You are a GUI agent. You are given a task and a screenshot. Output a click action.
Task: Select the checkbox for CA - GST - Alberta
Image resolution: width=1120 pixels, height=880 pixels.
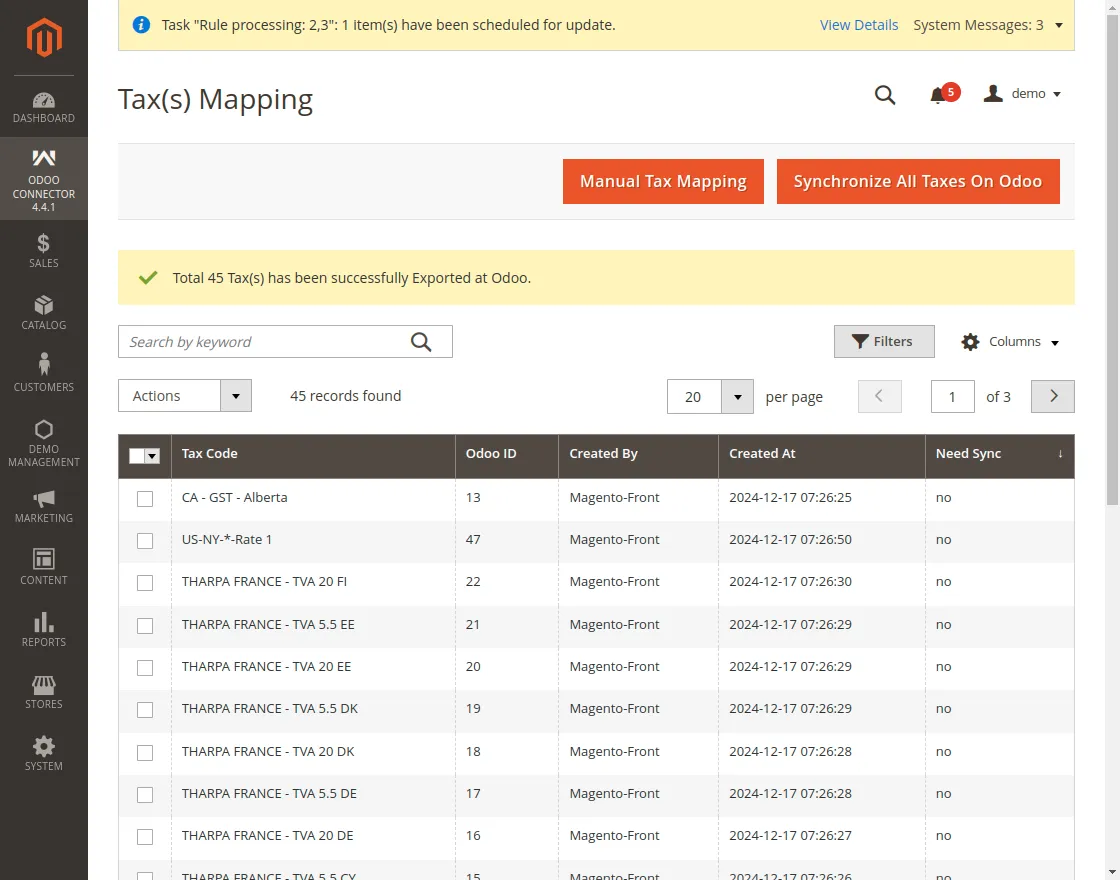(145, 498)
